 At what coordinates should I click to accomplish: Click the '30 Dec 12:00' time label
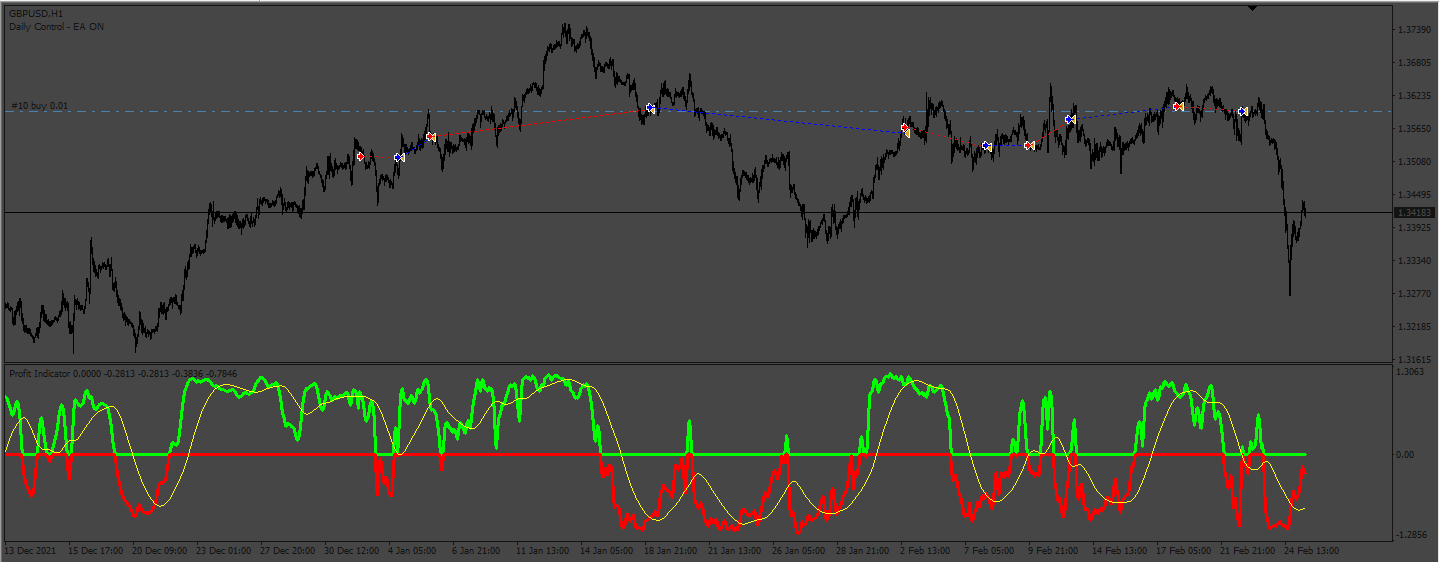click(x=353, y=550)
